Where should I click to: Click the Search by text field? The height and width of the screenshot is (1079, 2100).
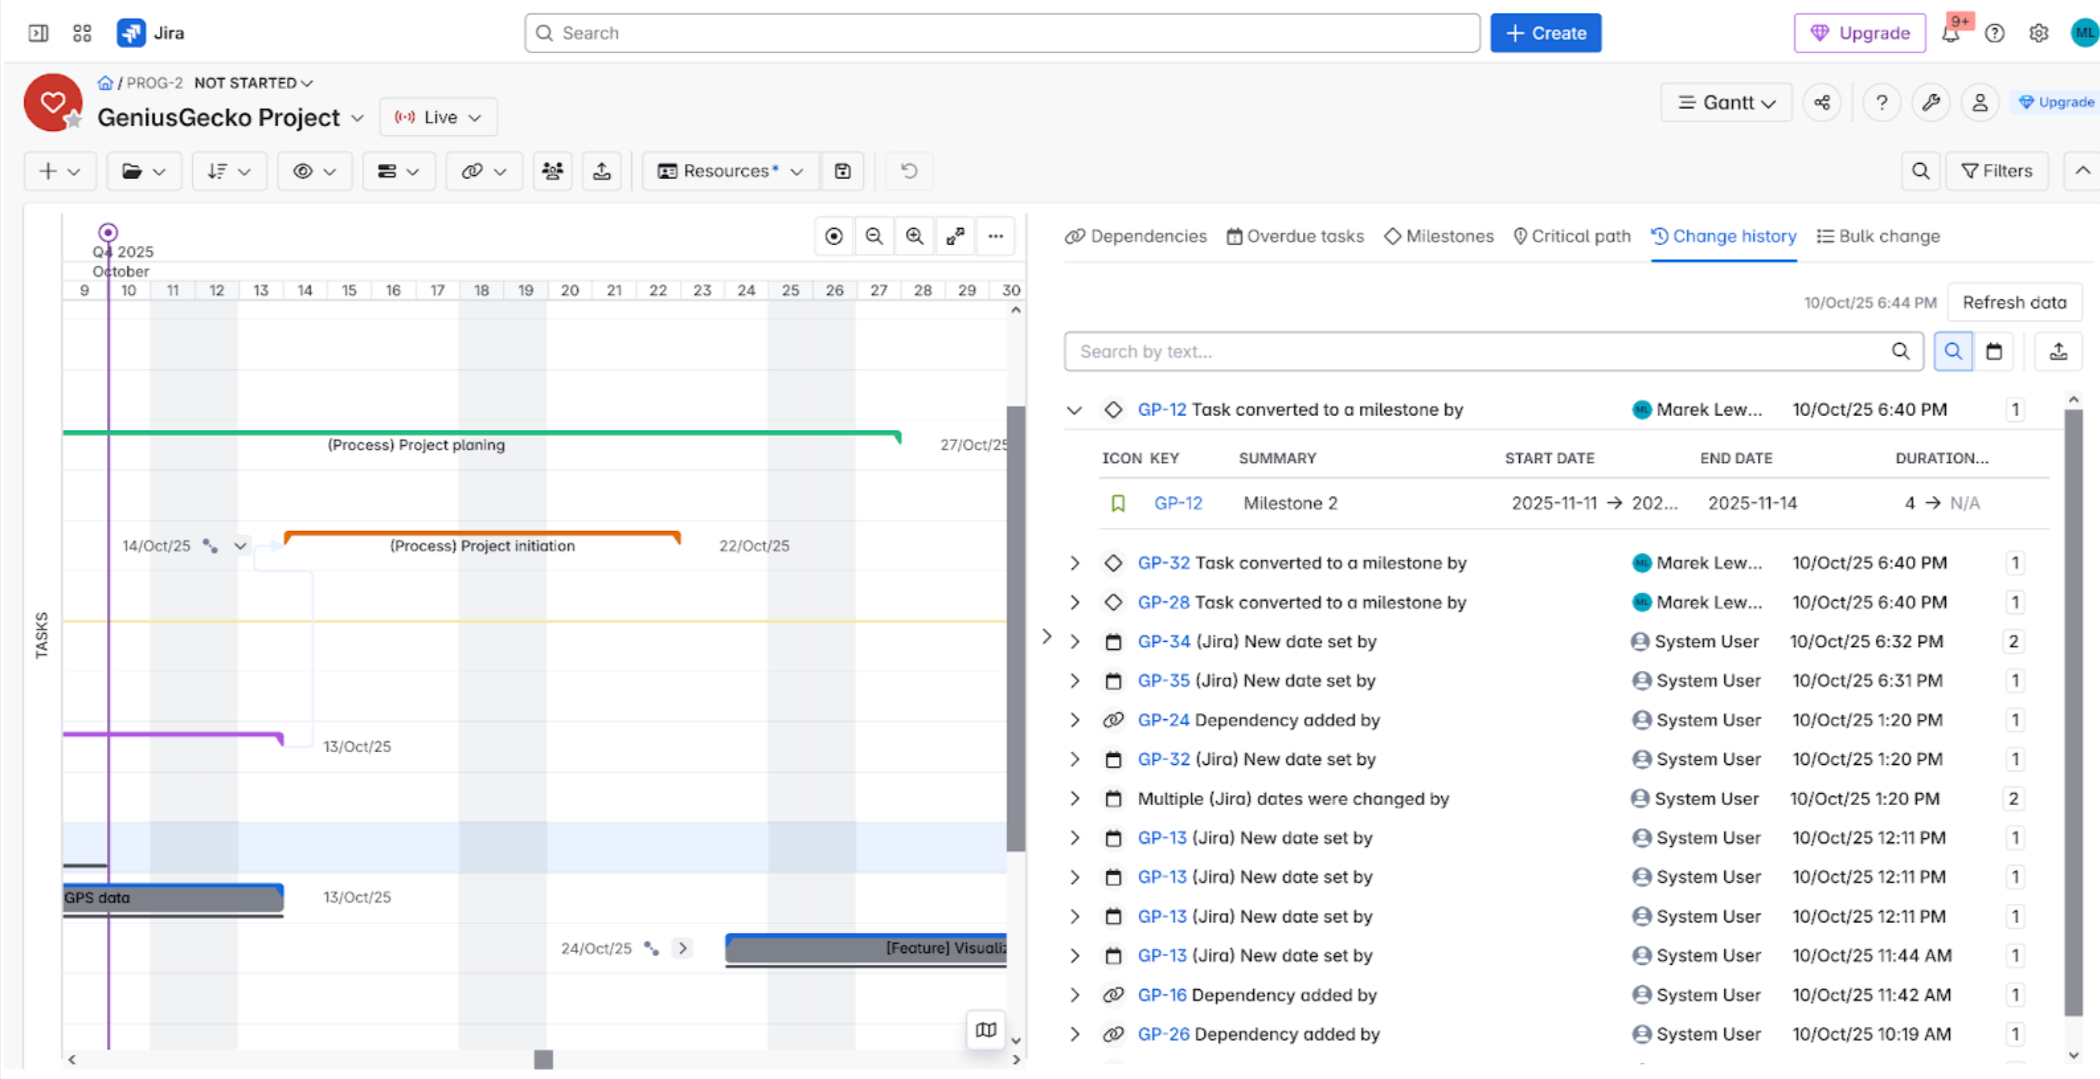pyautogui.click(x=1480, y=351)
